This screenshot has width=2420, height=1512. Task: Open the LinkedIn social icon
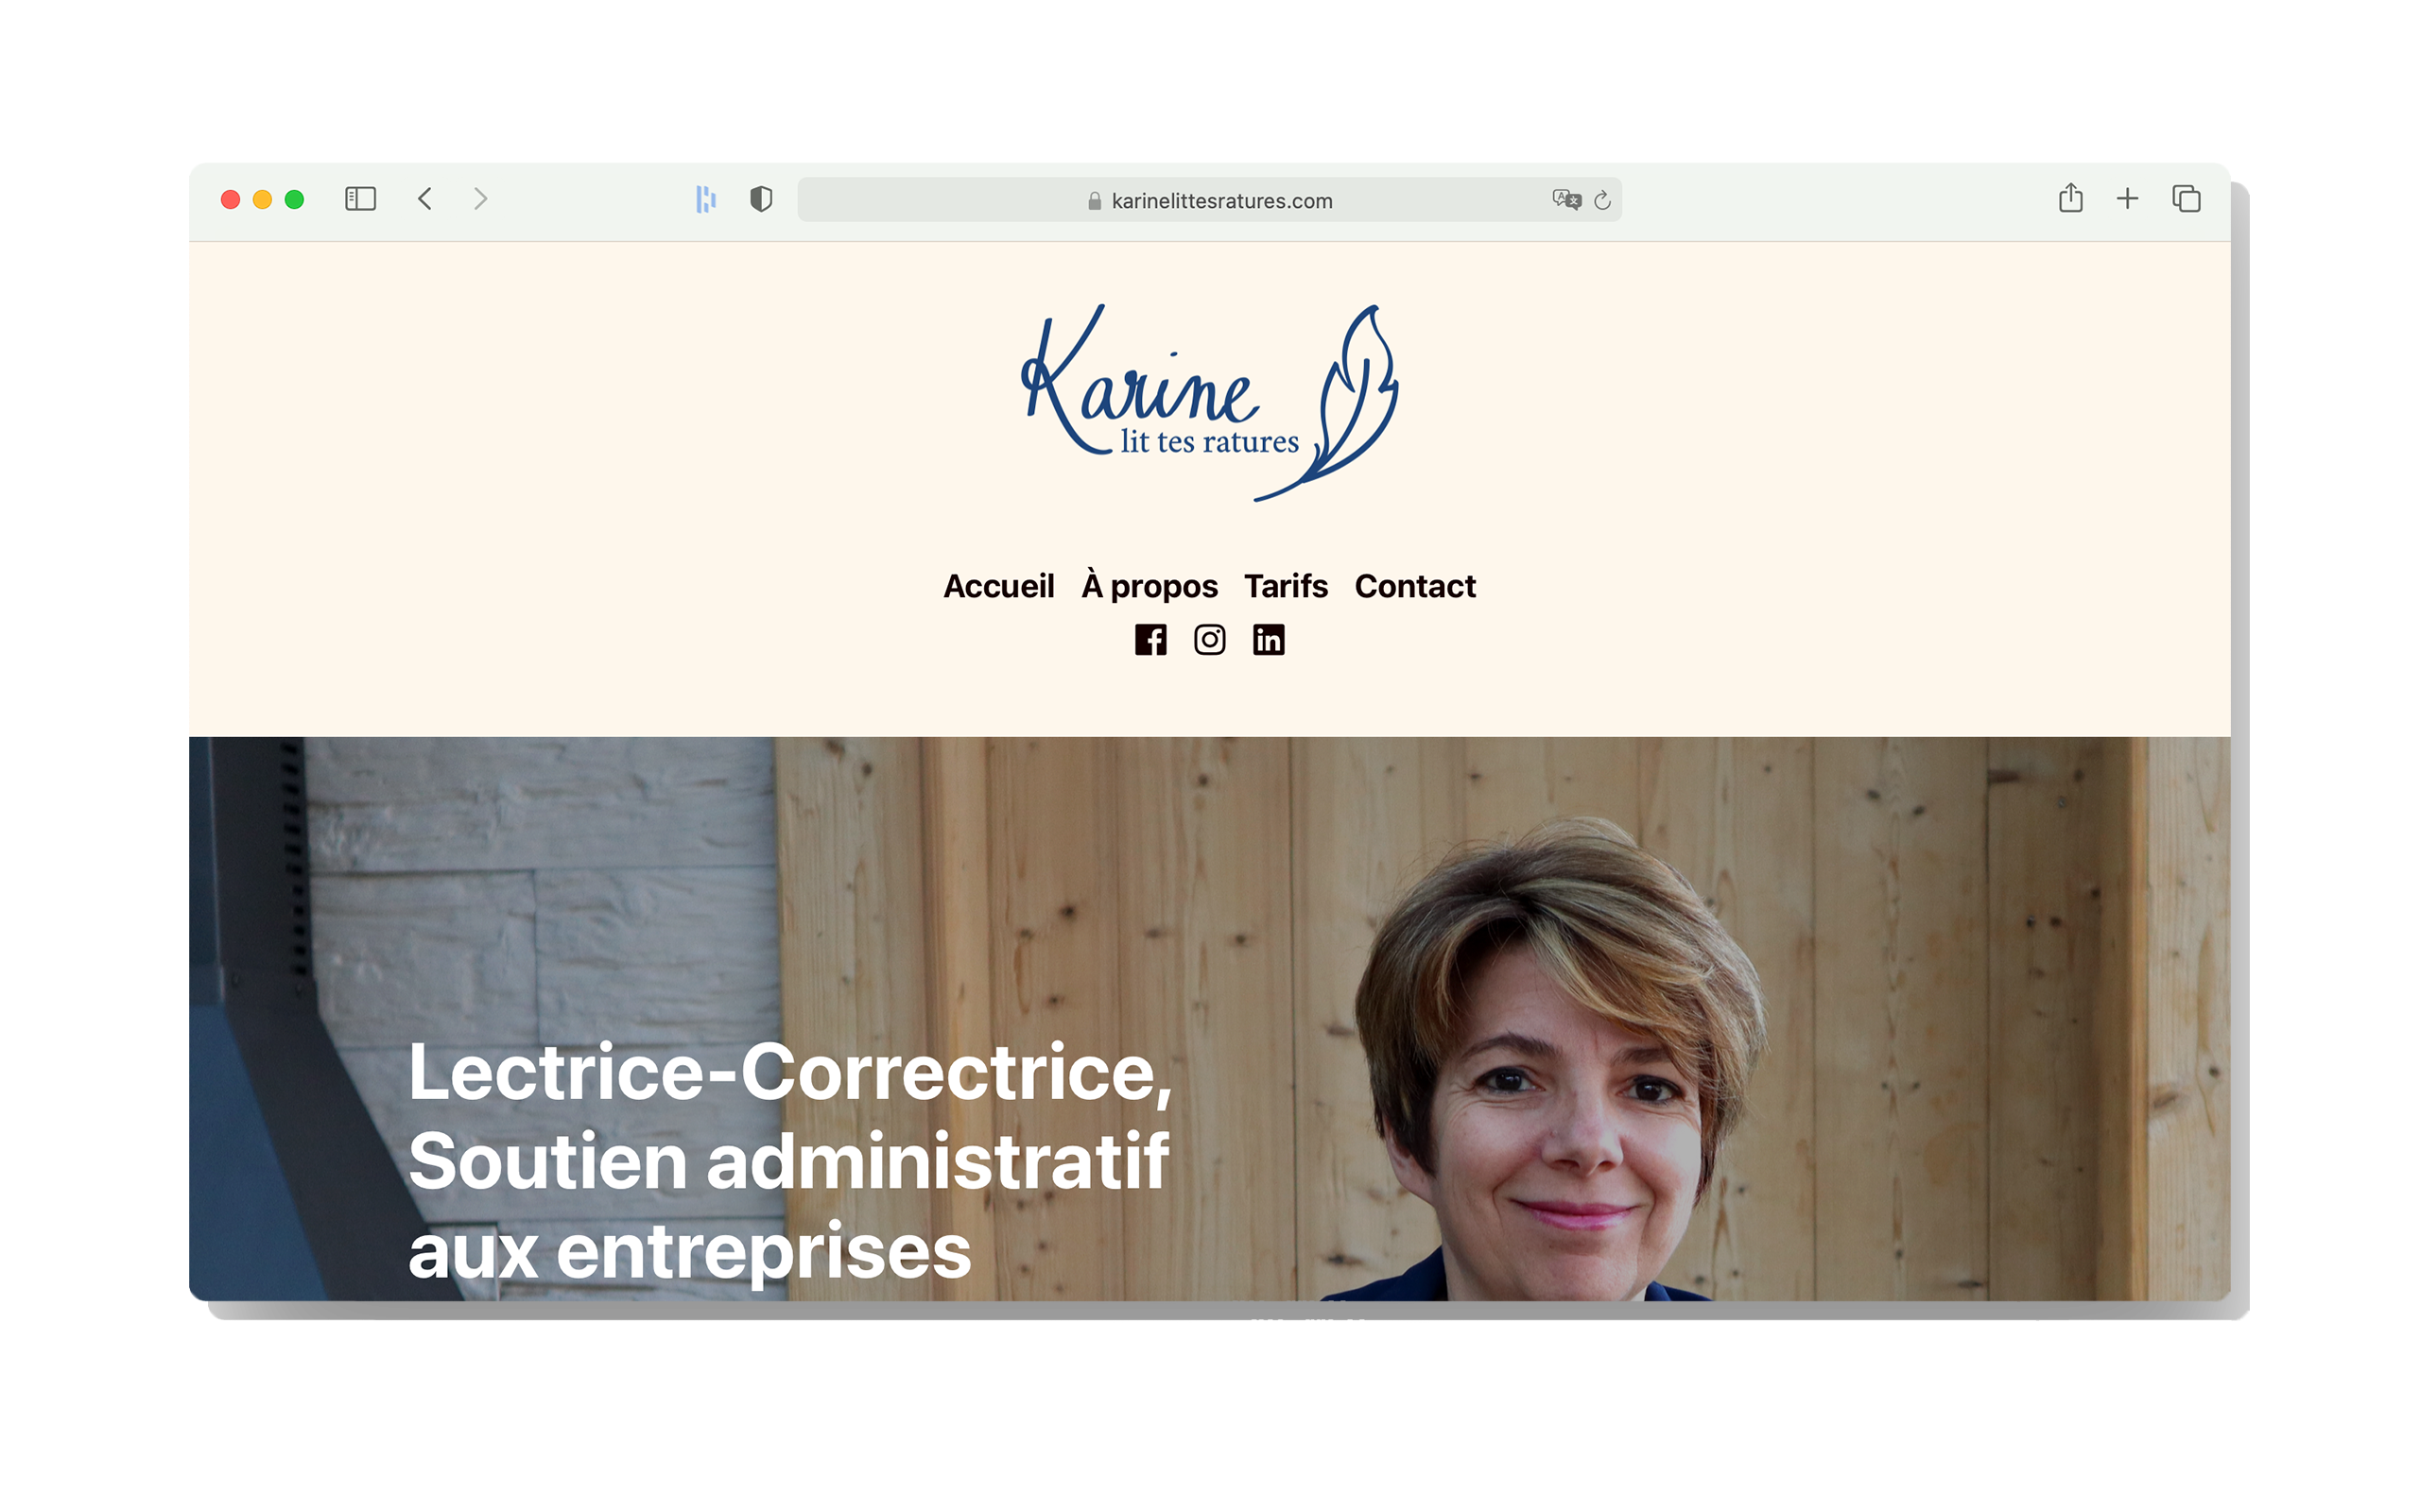(x=1268, y=640)
